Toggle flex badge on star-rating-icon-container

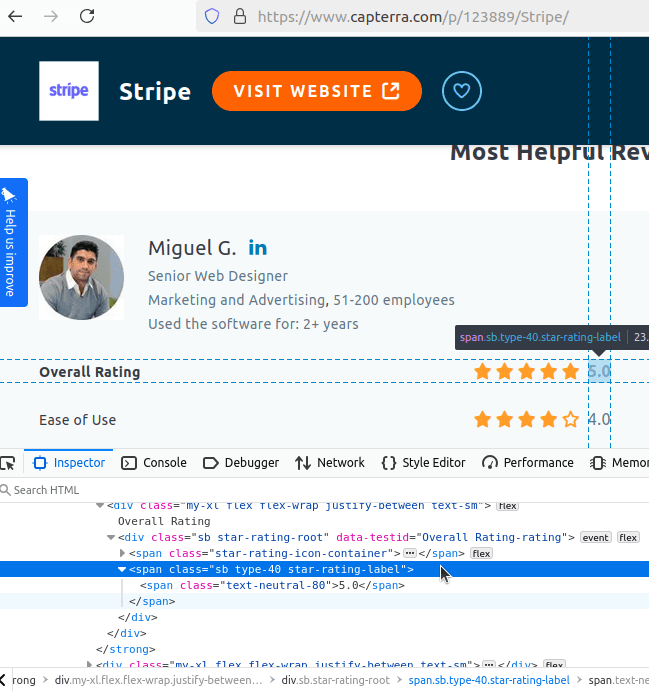(481, 554)
